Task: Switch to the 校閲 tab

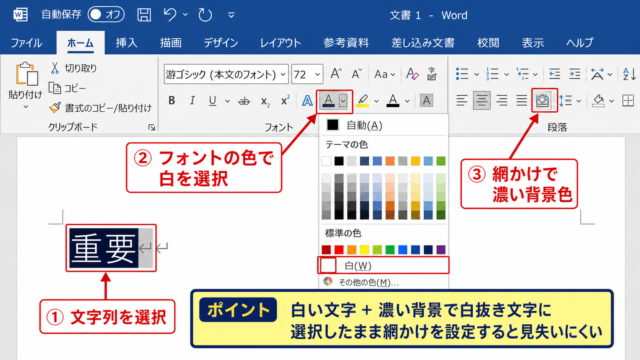Action: coord(488,43)
